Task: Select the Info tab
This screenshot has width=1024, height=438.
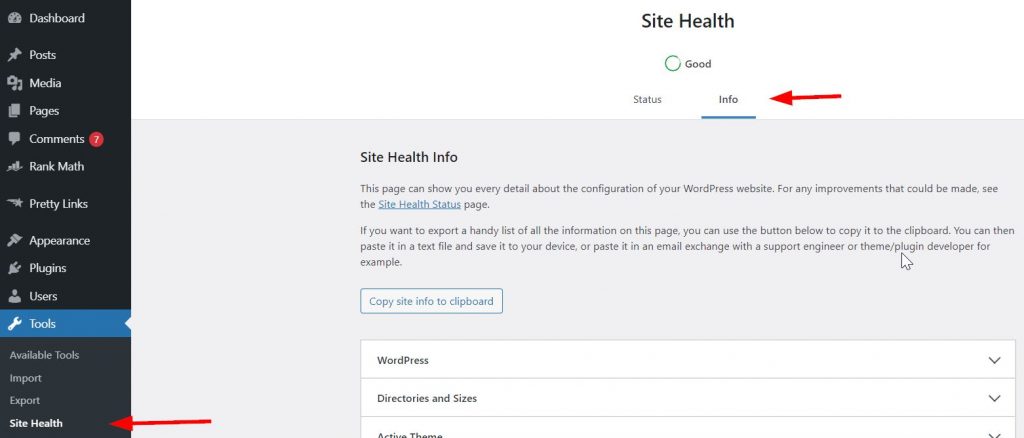Action: 728,99
